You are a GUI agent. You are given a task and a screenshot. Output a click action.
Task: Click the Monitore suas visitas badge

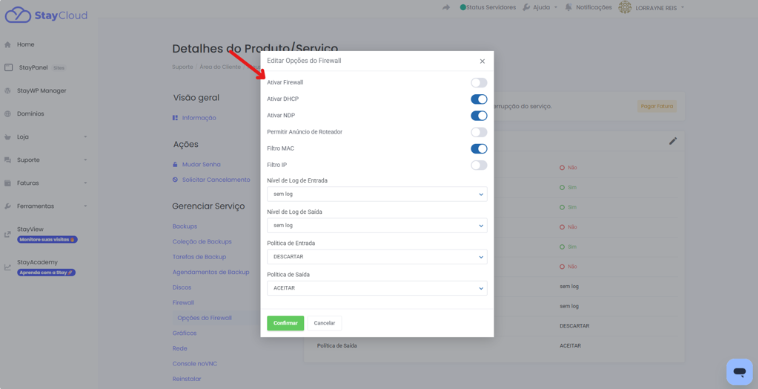47,239
